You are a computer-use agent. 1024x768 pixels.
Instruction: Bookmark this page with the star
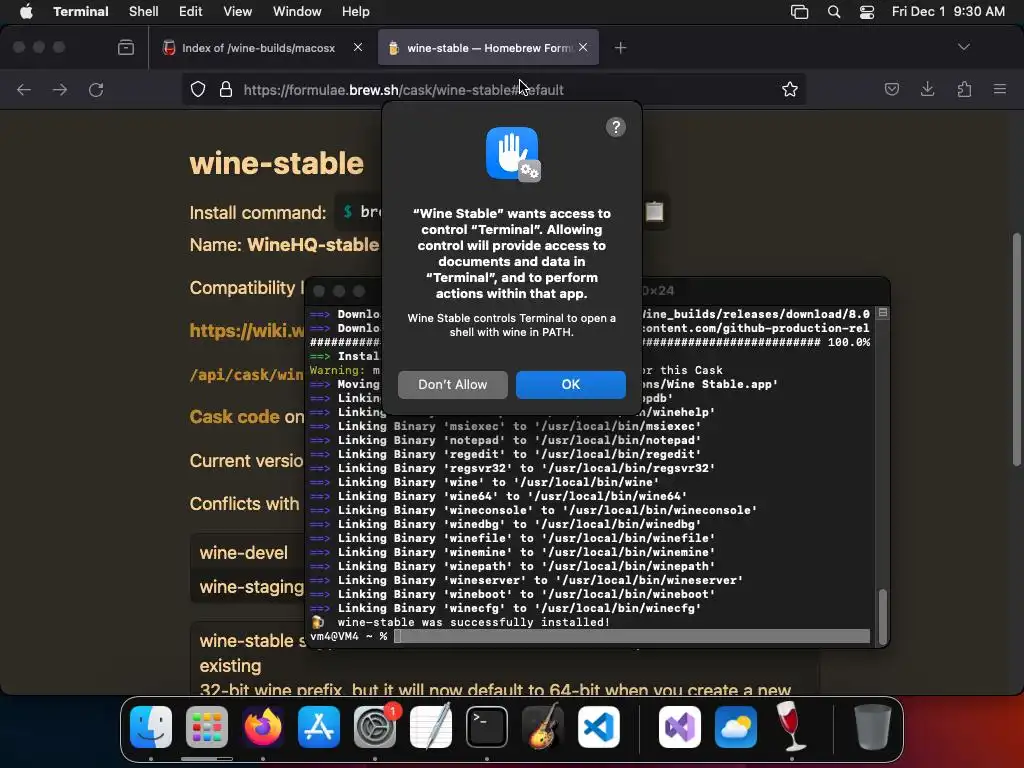coord(790,89)
